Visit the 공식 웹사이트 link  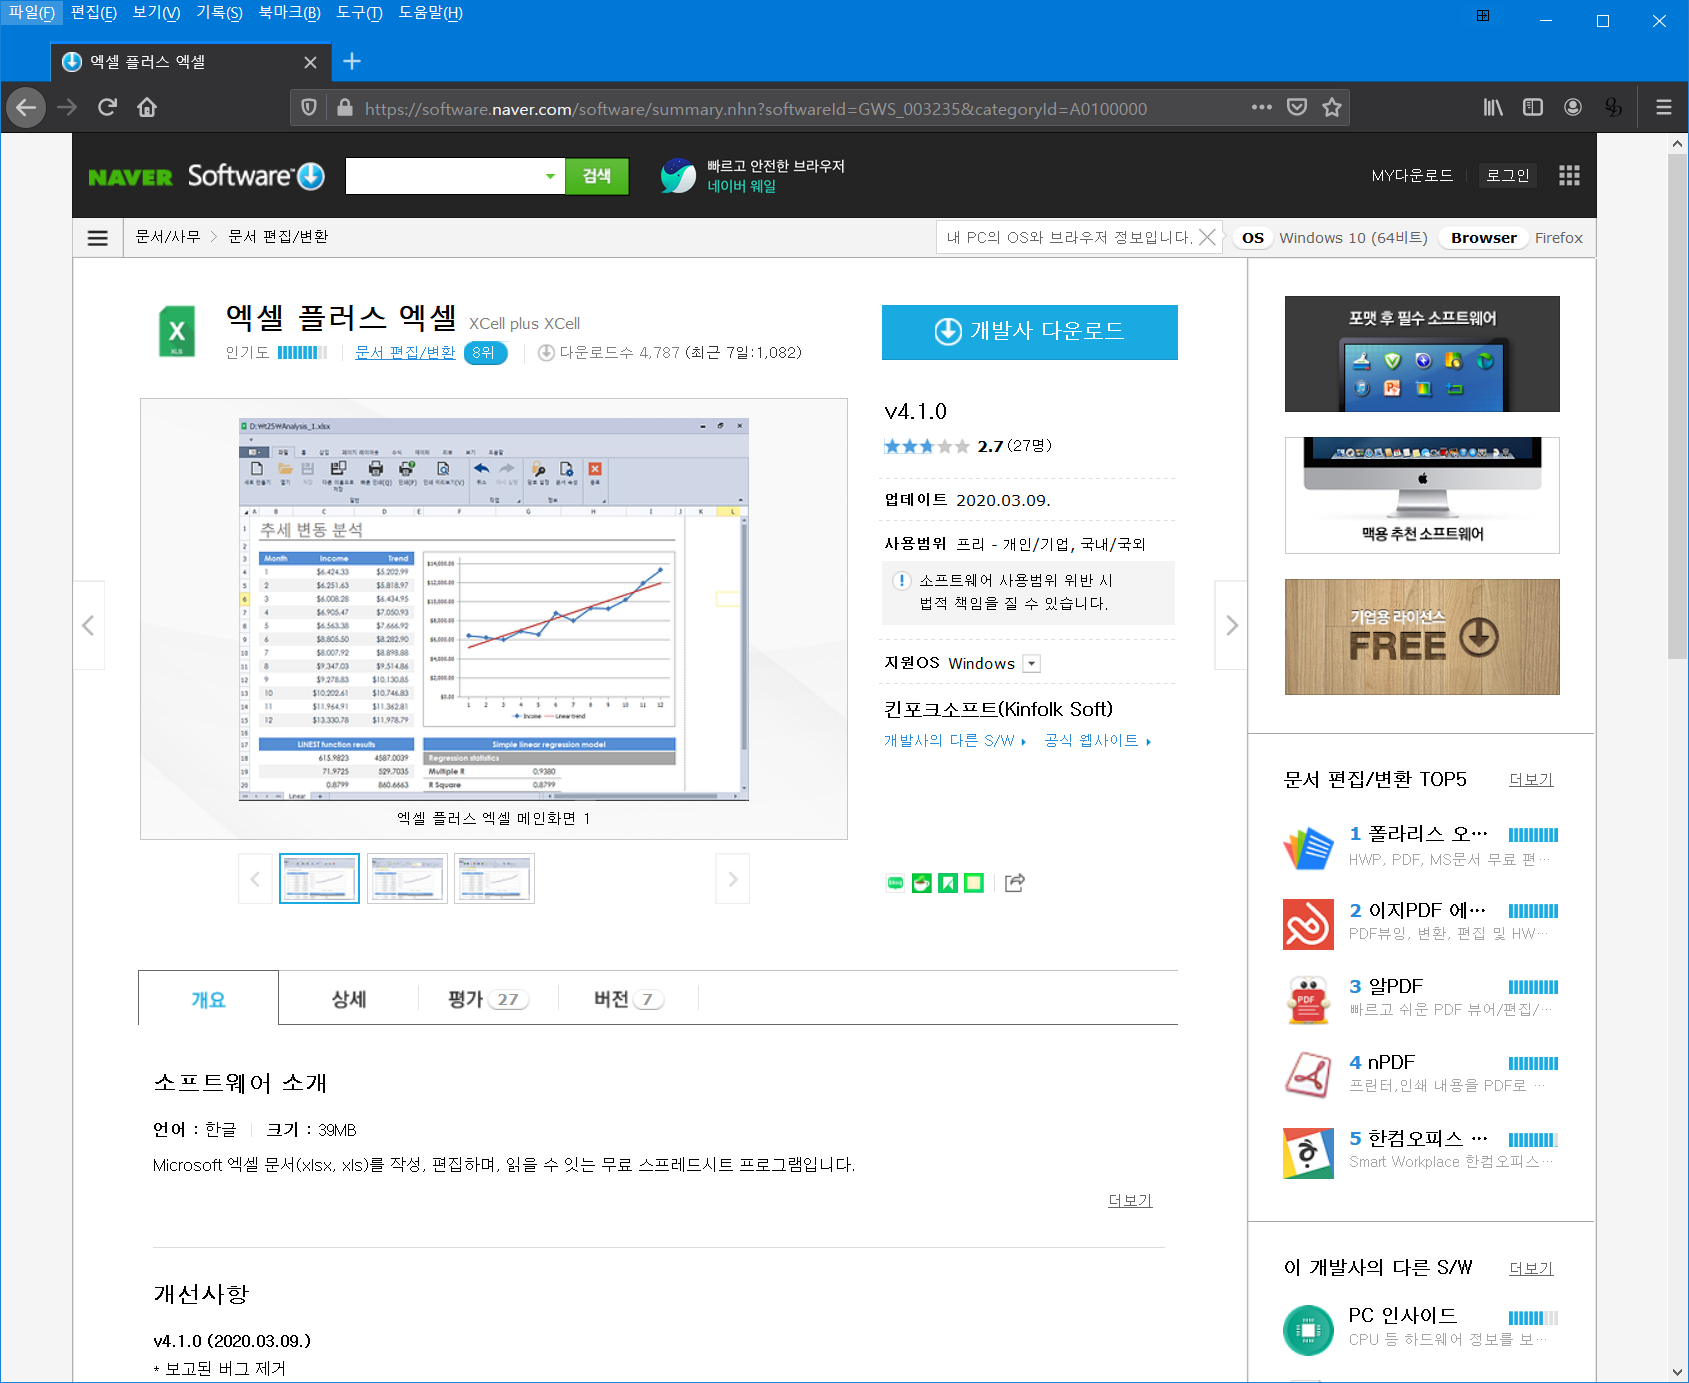pos(1098,741)
